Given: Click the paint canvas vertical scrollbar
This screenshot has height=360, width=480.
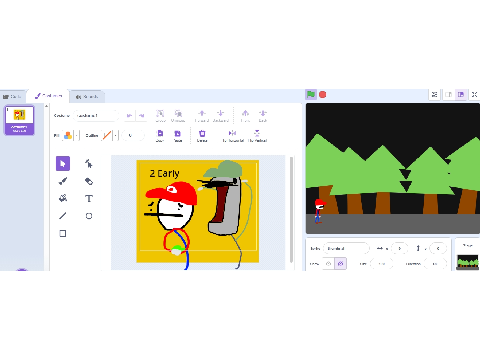Looking at the screenshot, I should point(292,209).
